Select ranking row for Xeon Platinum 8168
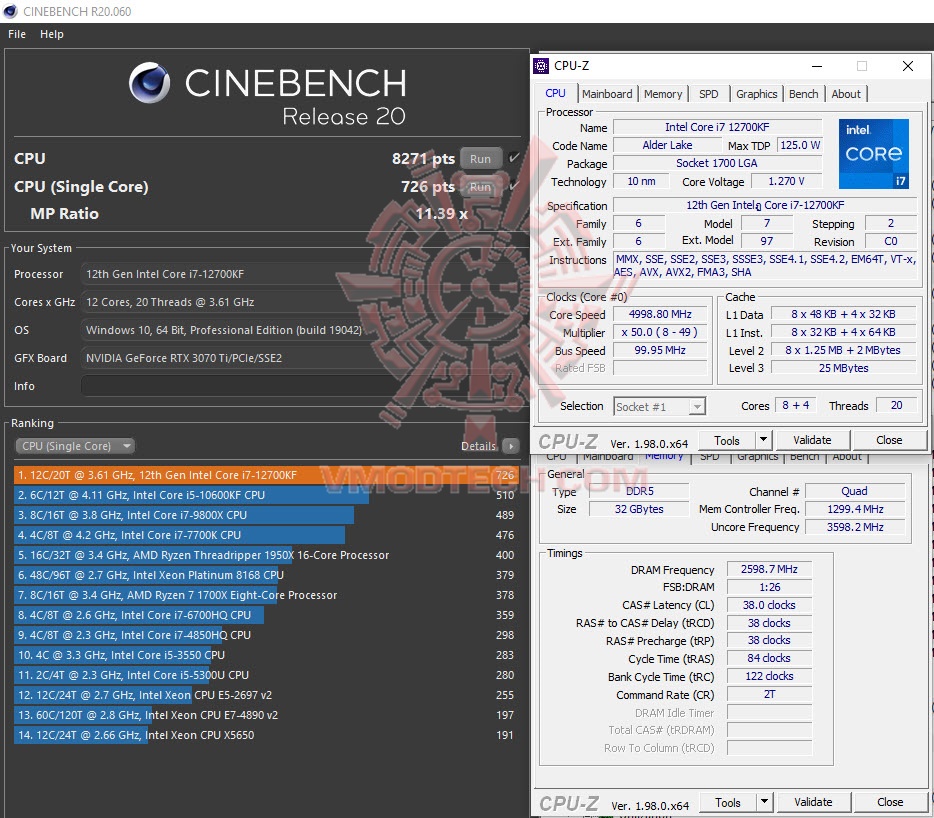 click(x=266, y=575)
